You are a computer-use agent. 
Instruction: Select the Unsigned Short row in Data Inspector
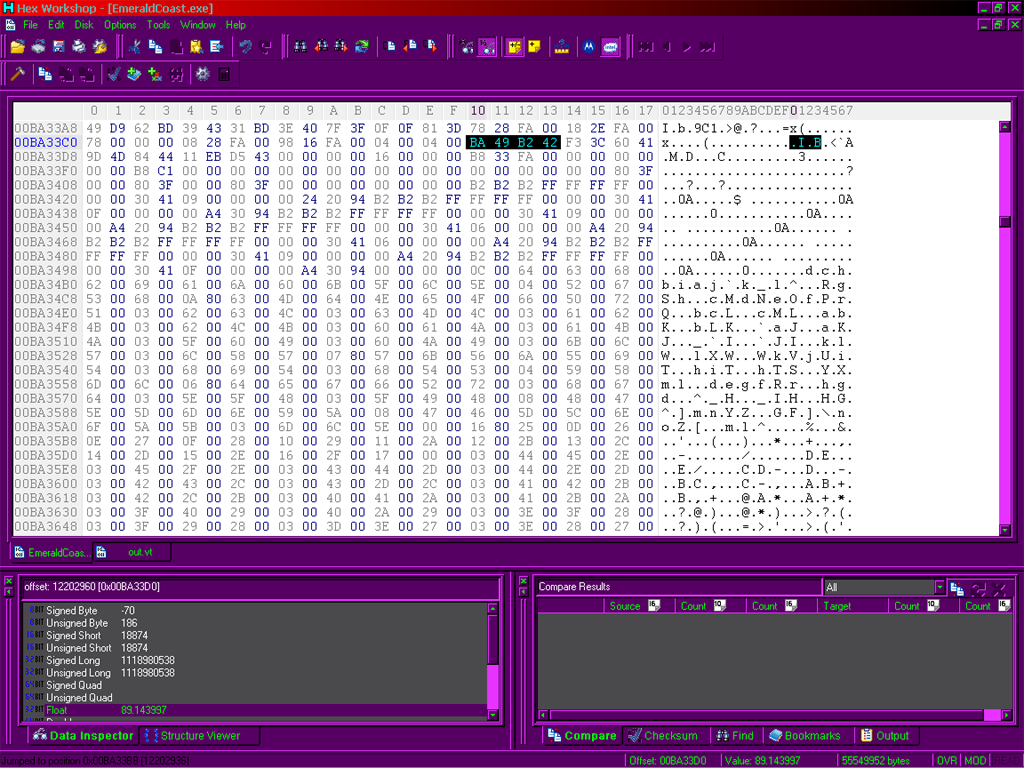click(x=255, y=648)
